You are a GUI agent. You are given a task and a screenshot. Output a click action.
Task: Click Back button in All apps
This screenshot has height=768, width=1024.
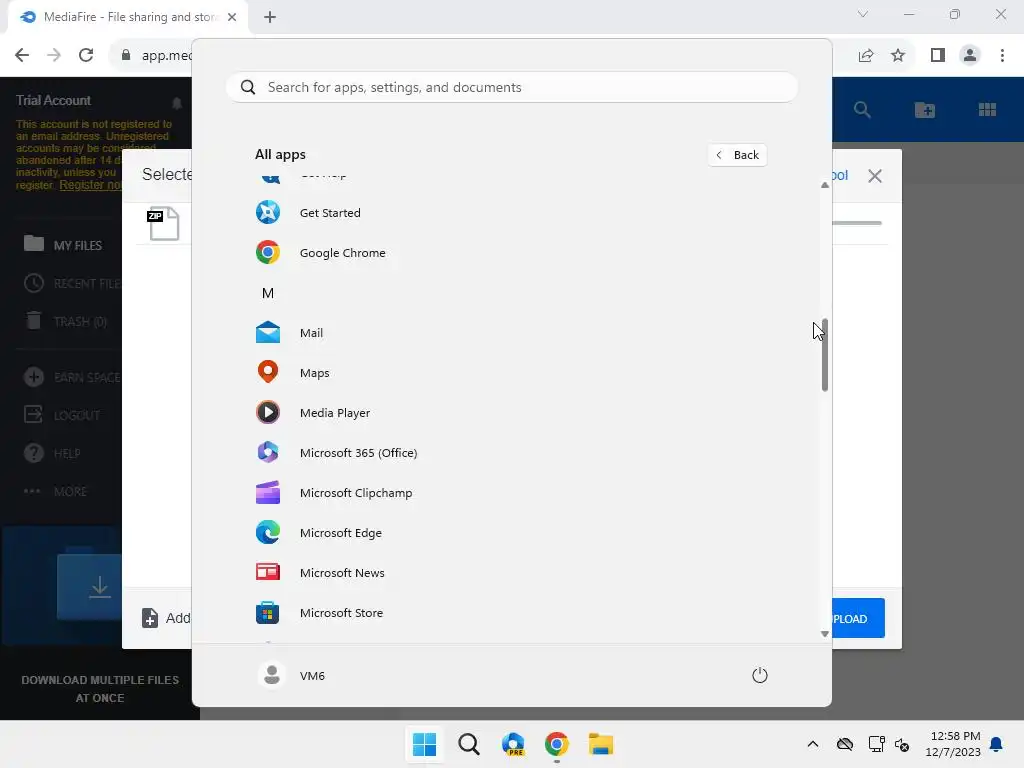[737, 155]
